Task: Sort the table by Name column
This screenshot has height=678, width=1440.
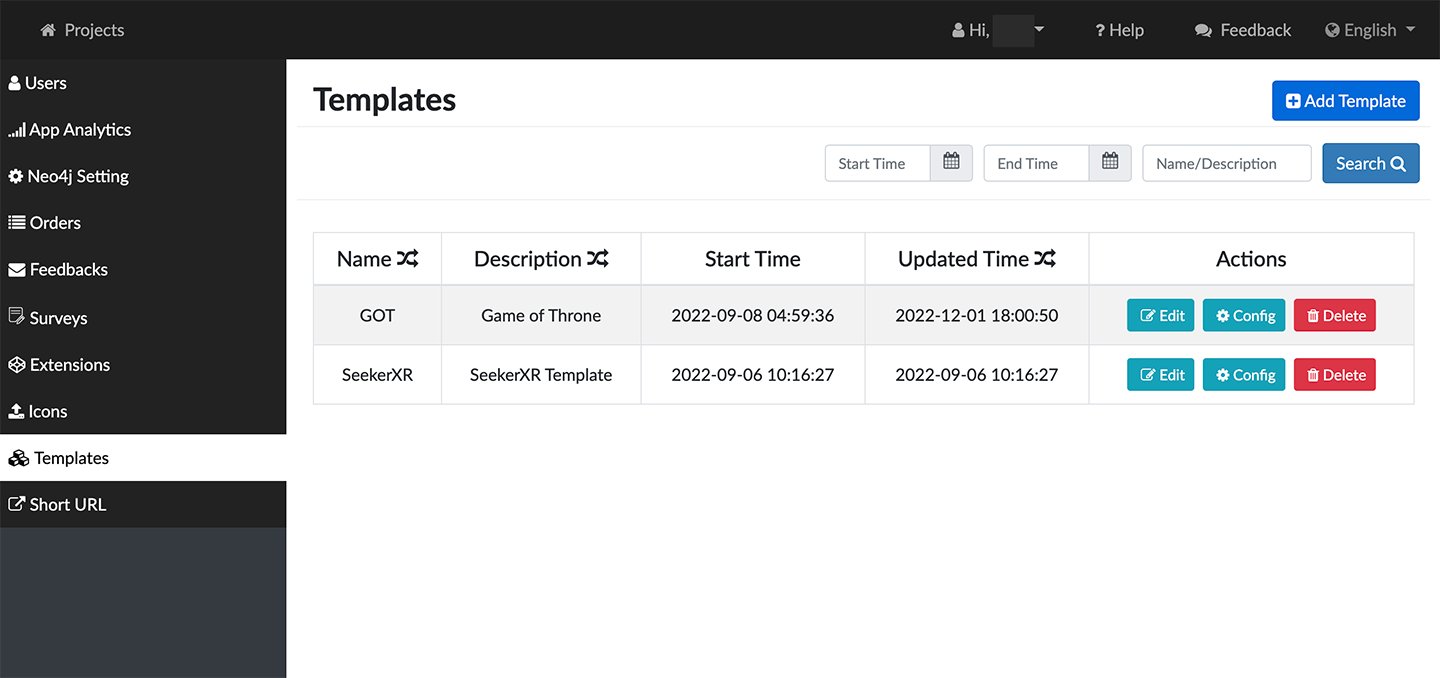Action: tap(406, 258)
